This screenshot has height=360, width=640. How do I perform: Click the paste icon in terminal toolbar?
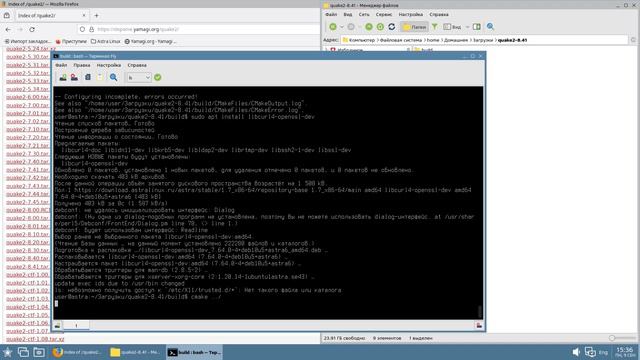[x=100, y=77]
